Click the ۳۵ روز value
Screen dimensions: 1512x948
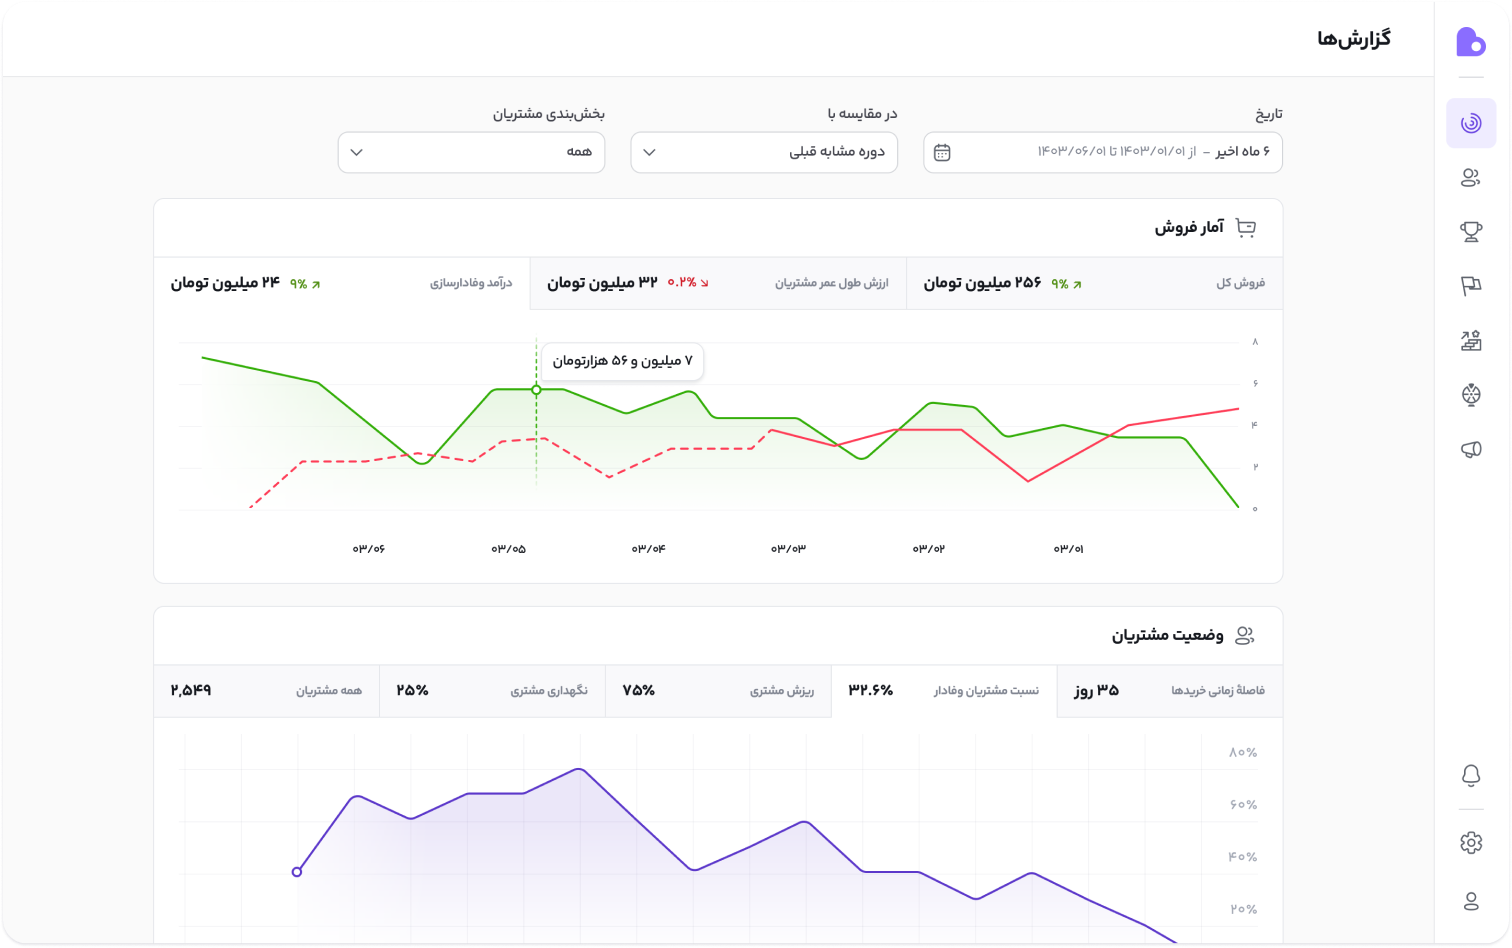1097,691
